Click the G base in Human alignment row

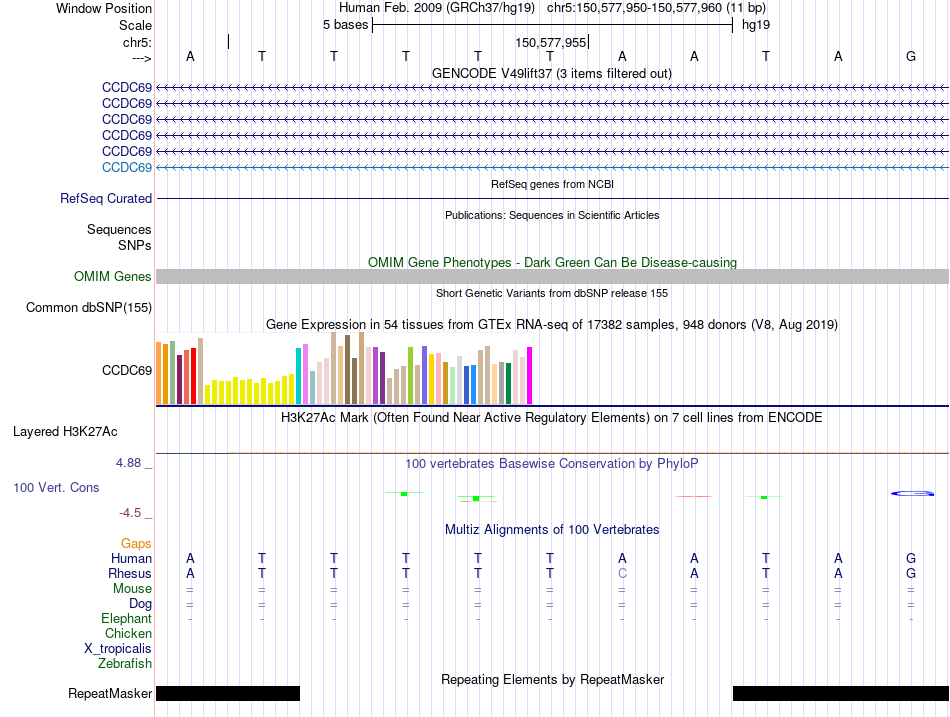tap(911, 558)
